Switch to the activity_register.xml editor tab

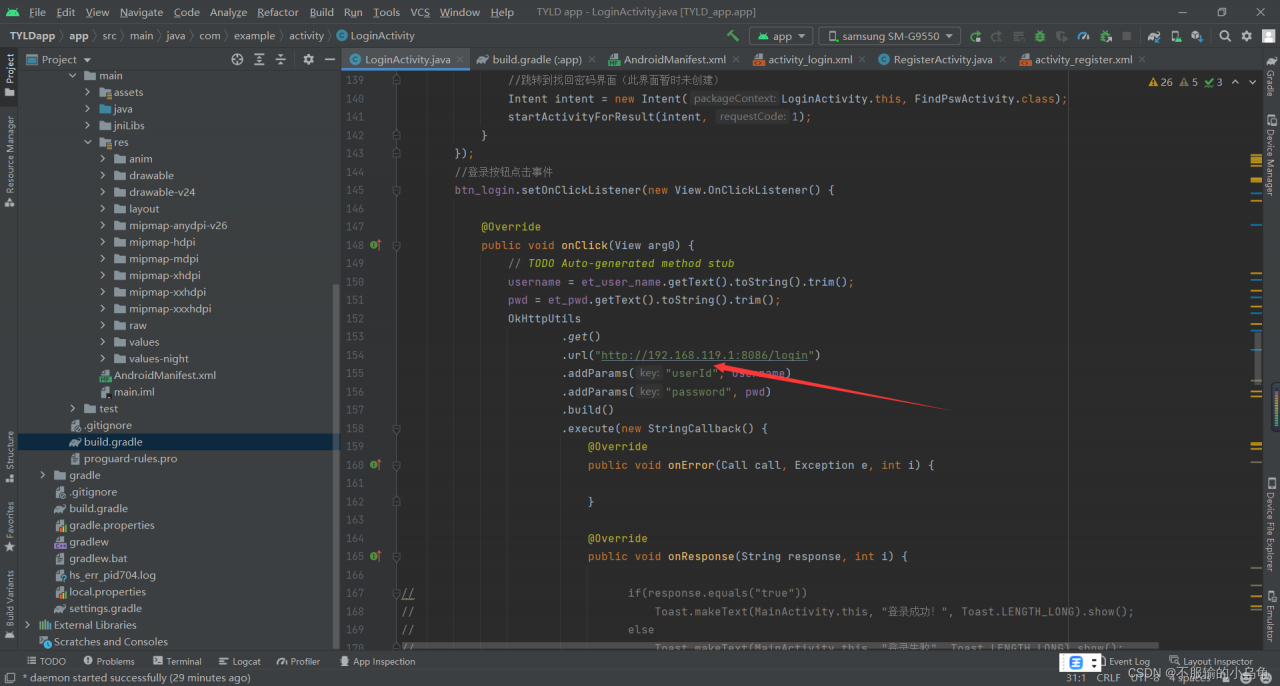click(x=1083, y=59)
